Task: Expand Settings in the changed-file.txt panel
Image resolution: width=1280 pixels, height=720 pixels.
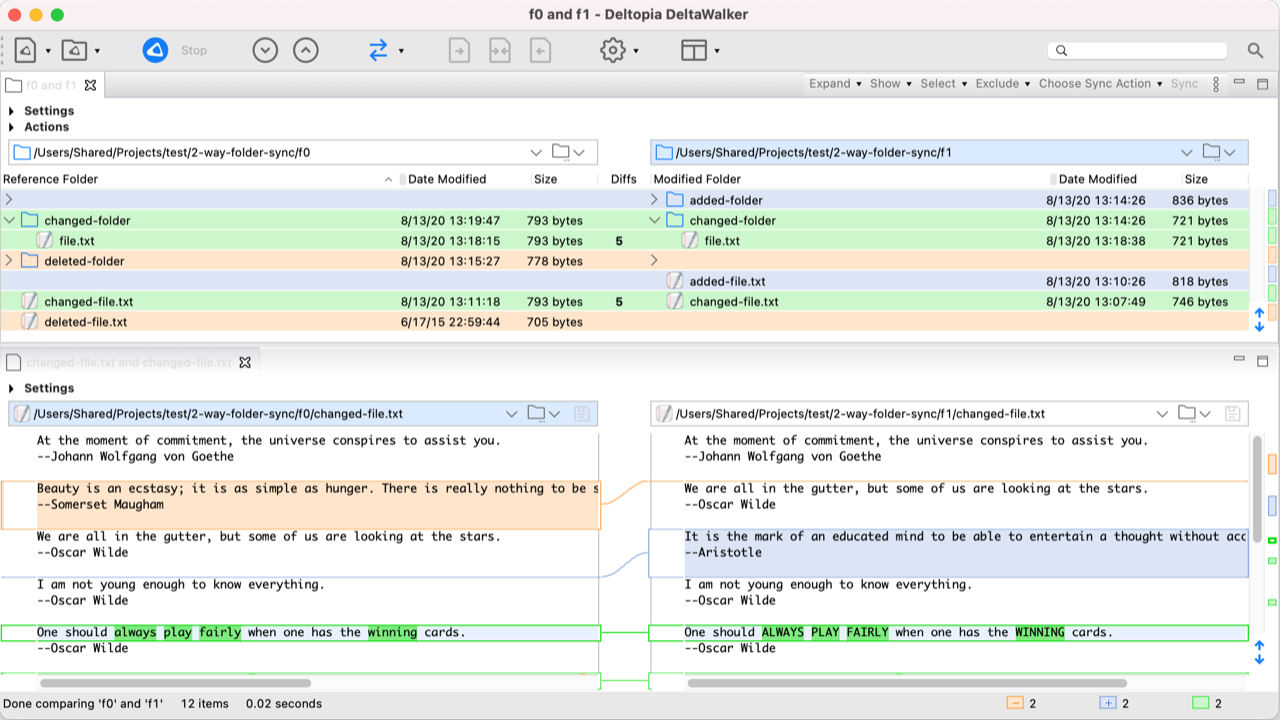Action: (x=12, y=388)
